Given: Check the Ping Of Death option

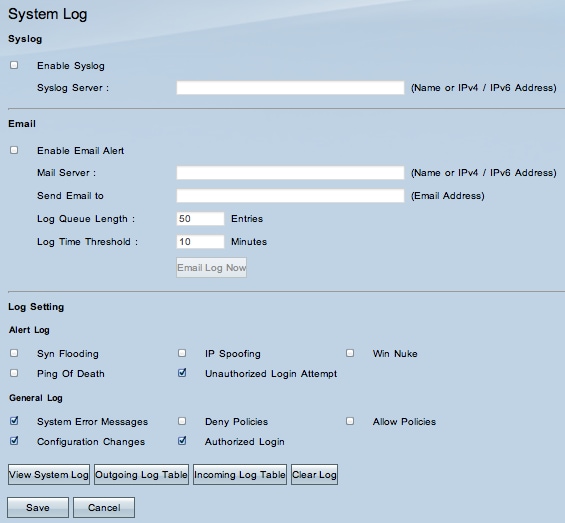Looking at the screenshot, I should point(14,373).
